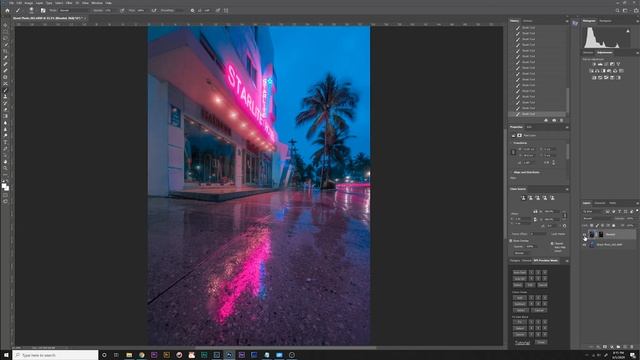Open the File menu

11,3
